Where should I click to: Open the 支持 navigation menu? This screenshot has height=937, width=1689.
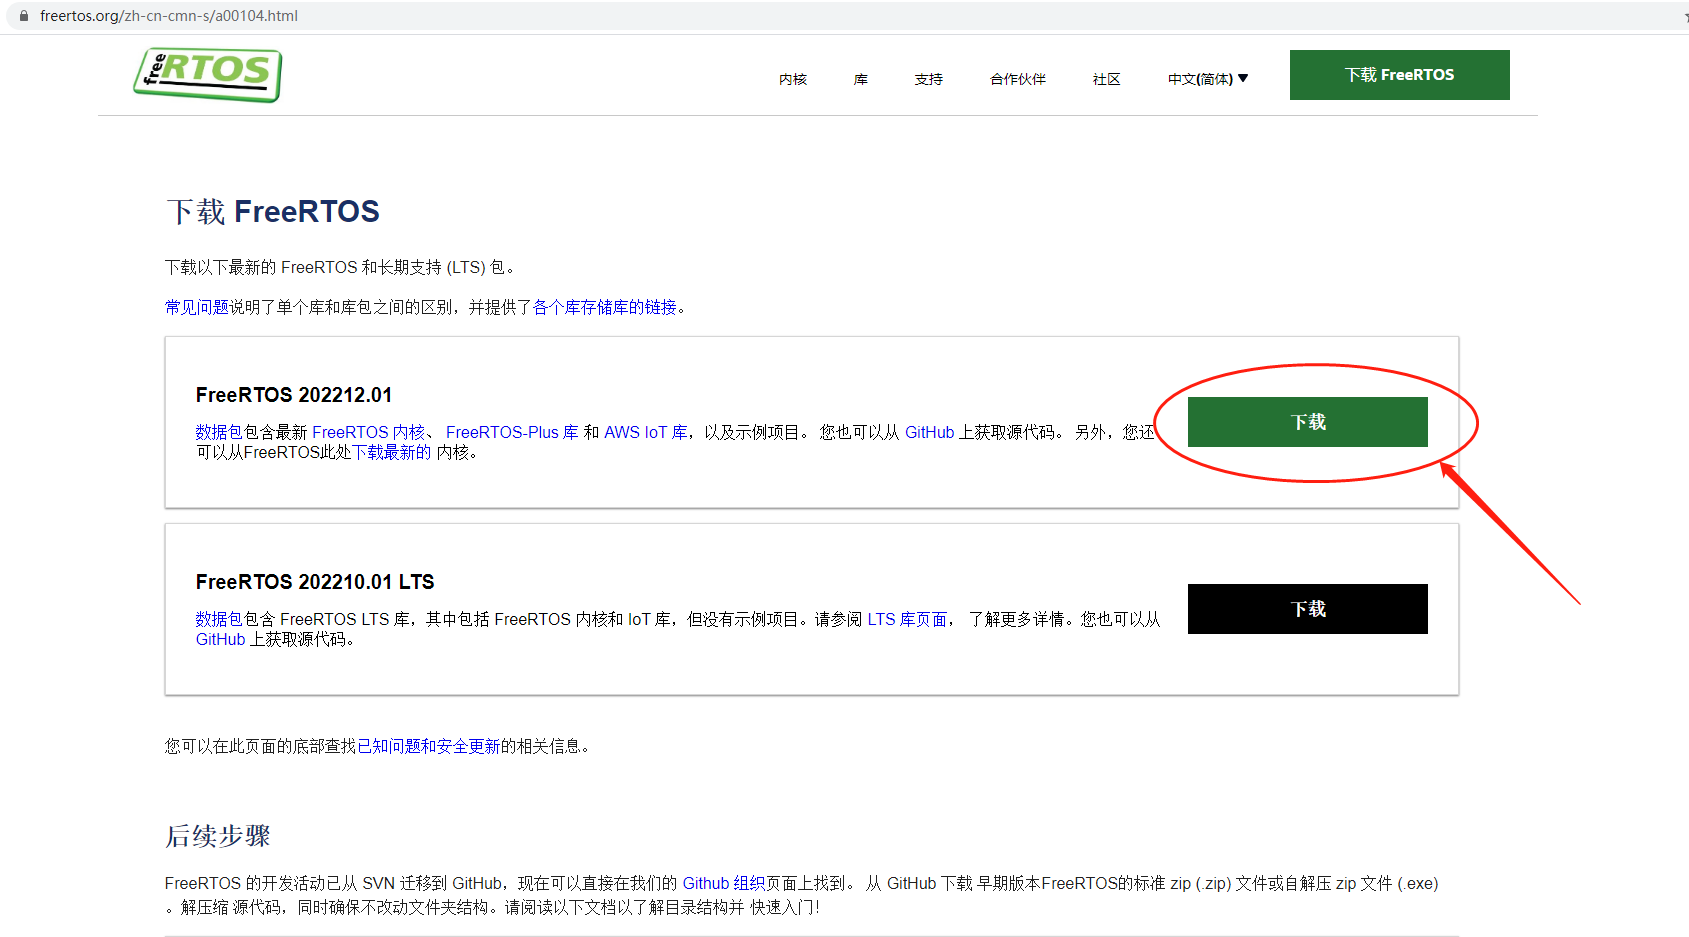(929, 79)
